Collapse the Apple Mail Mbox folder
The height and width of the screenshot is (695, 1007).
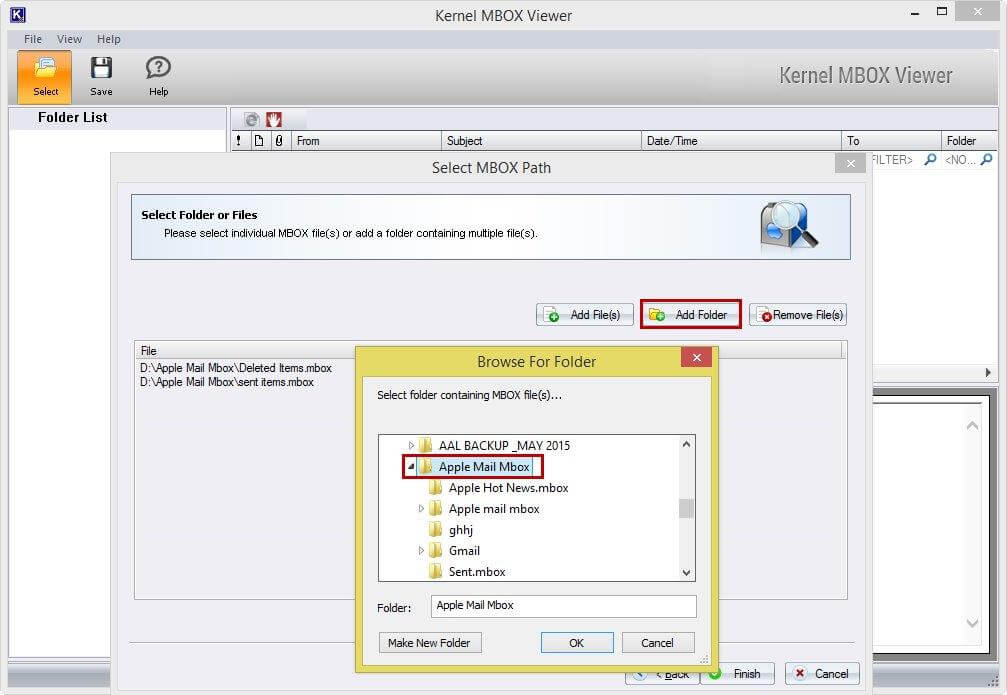tap(411, 467)
